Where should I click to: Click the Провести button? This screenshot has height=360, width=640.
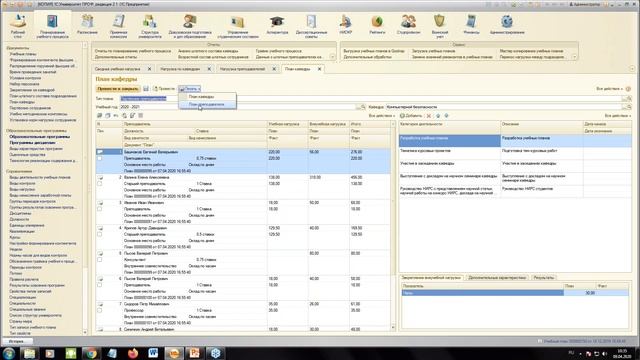[x=164, y=89]
